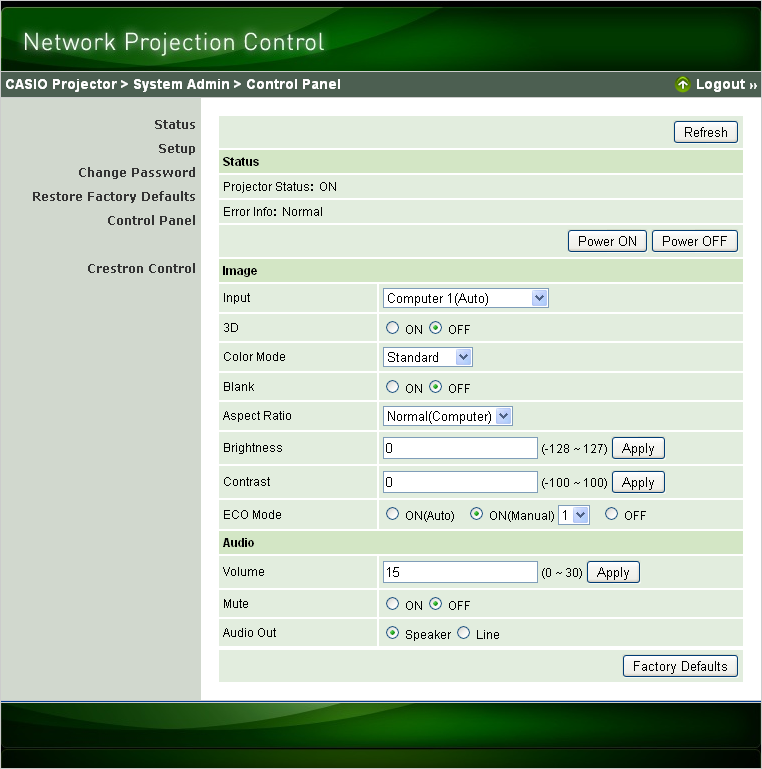Click the volume range (0 ~ 30) text
Viewport: 762px width, 769px height.
[562, 573]
